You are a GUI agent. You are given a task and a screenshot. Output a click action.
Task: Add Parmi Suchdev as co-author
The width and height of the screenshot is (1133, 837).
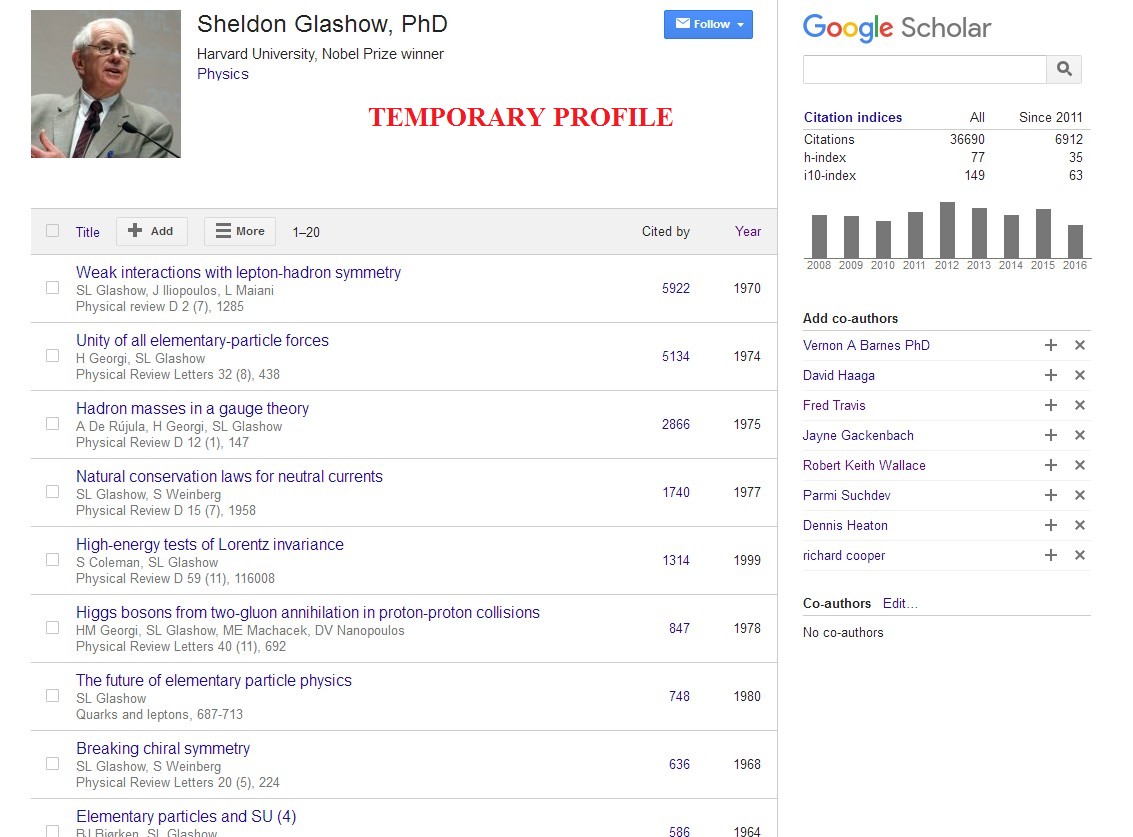pos(1051,495)
